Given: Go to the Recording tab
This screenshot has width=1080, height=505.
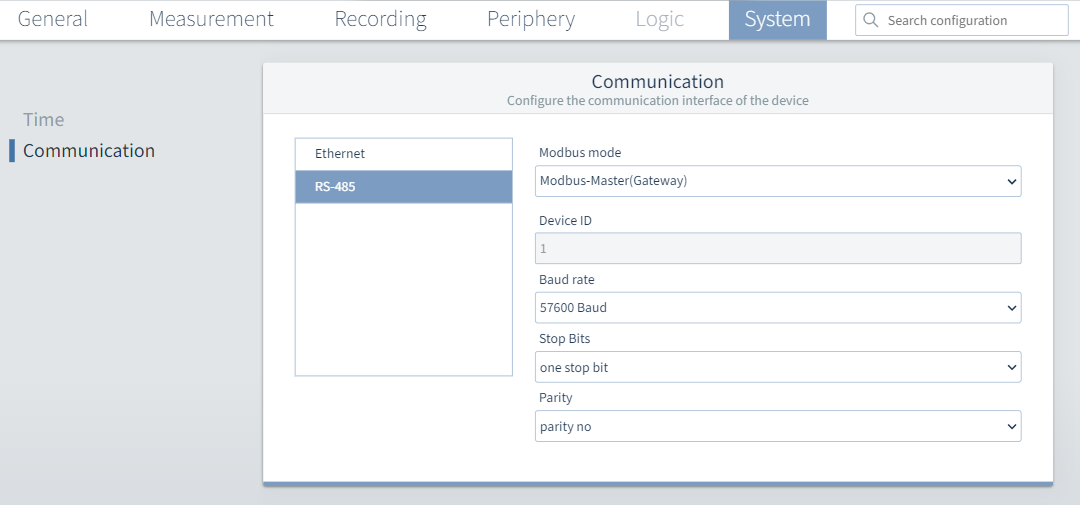Looking at the screenshot, I should 380,19.
